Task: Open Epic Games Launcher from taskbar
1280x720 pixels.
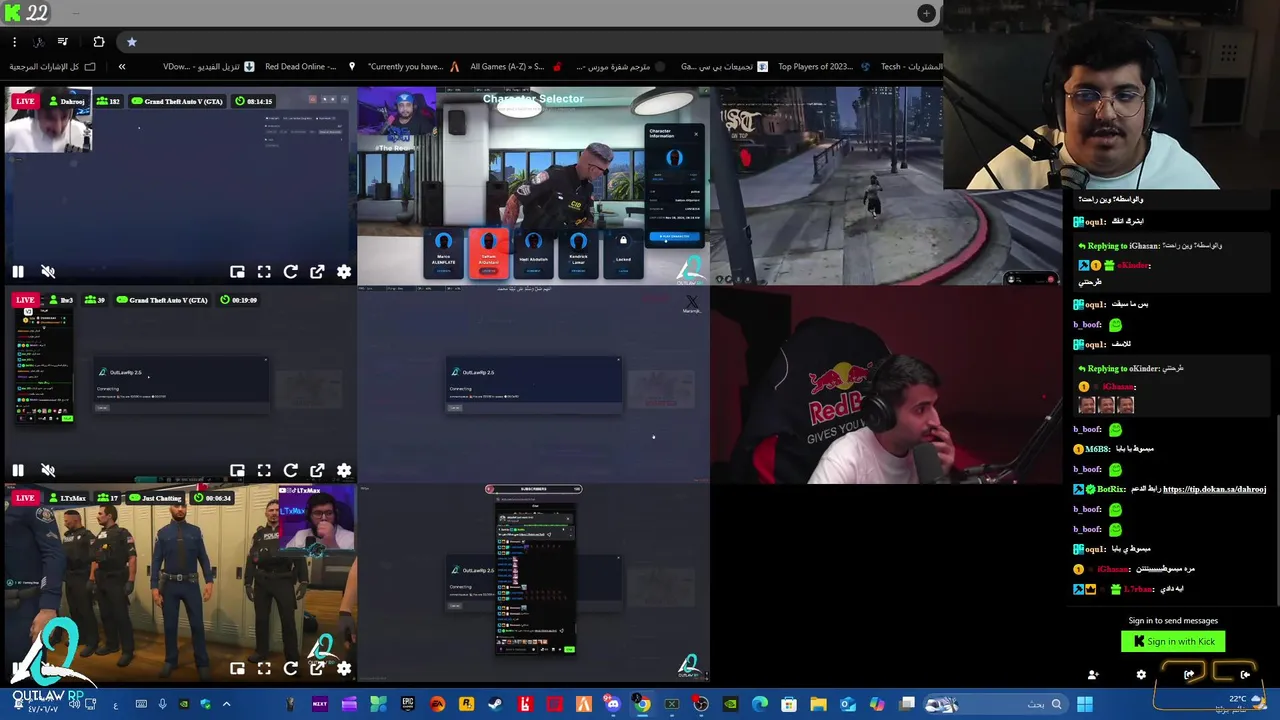Action: (x=408, y=705)
